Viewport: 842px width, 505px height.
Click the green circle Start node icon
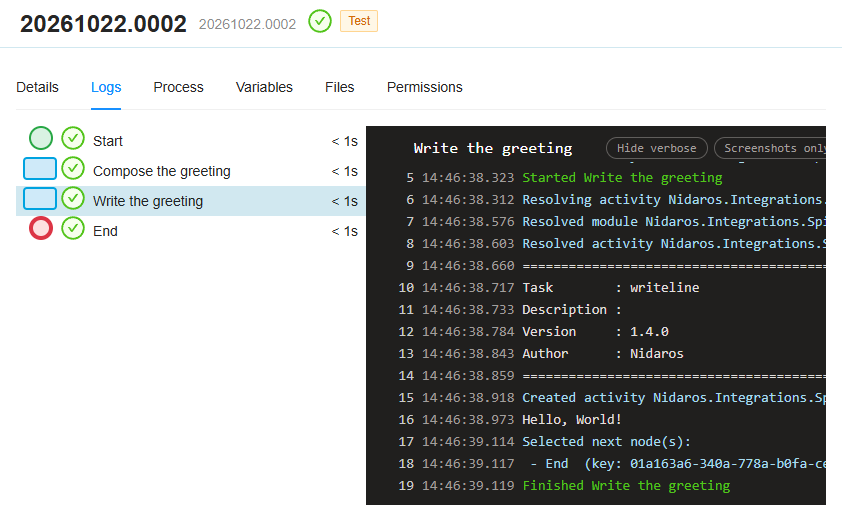(x=41, y=138)
